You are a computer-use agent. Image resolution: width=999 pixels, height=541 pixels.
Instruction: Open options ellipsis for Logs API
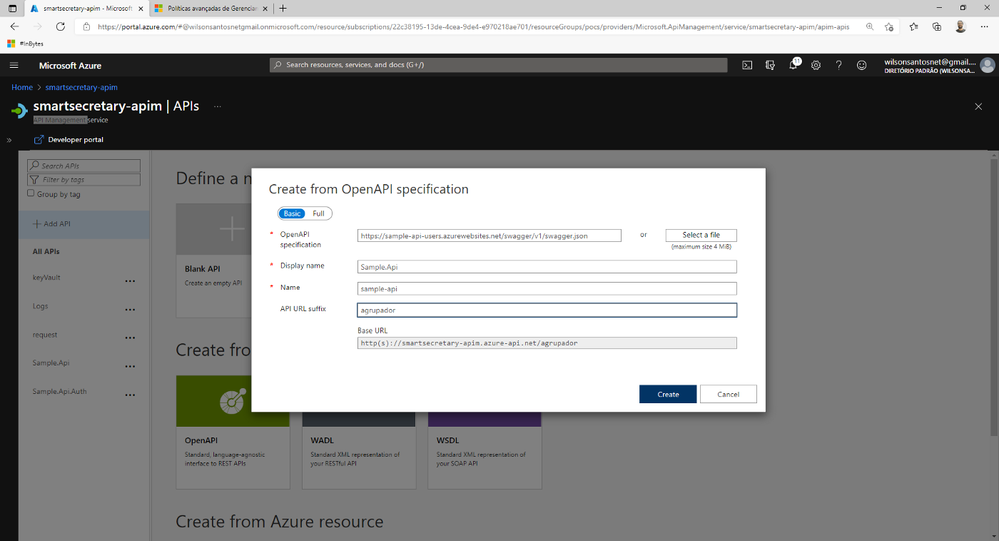130,310
